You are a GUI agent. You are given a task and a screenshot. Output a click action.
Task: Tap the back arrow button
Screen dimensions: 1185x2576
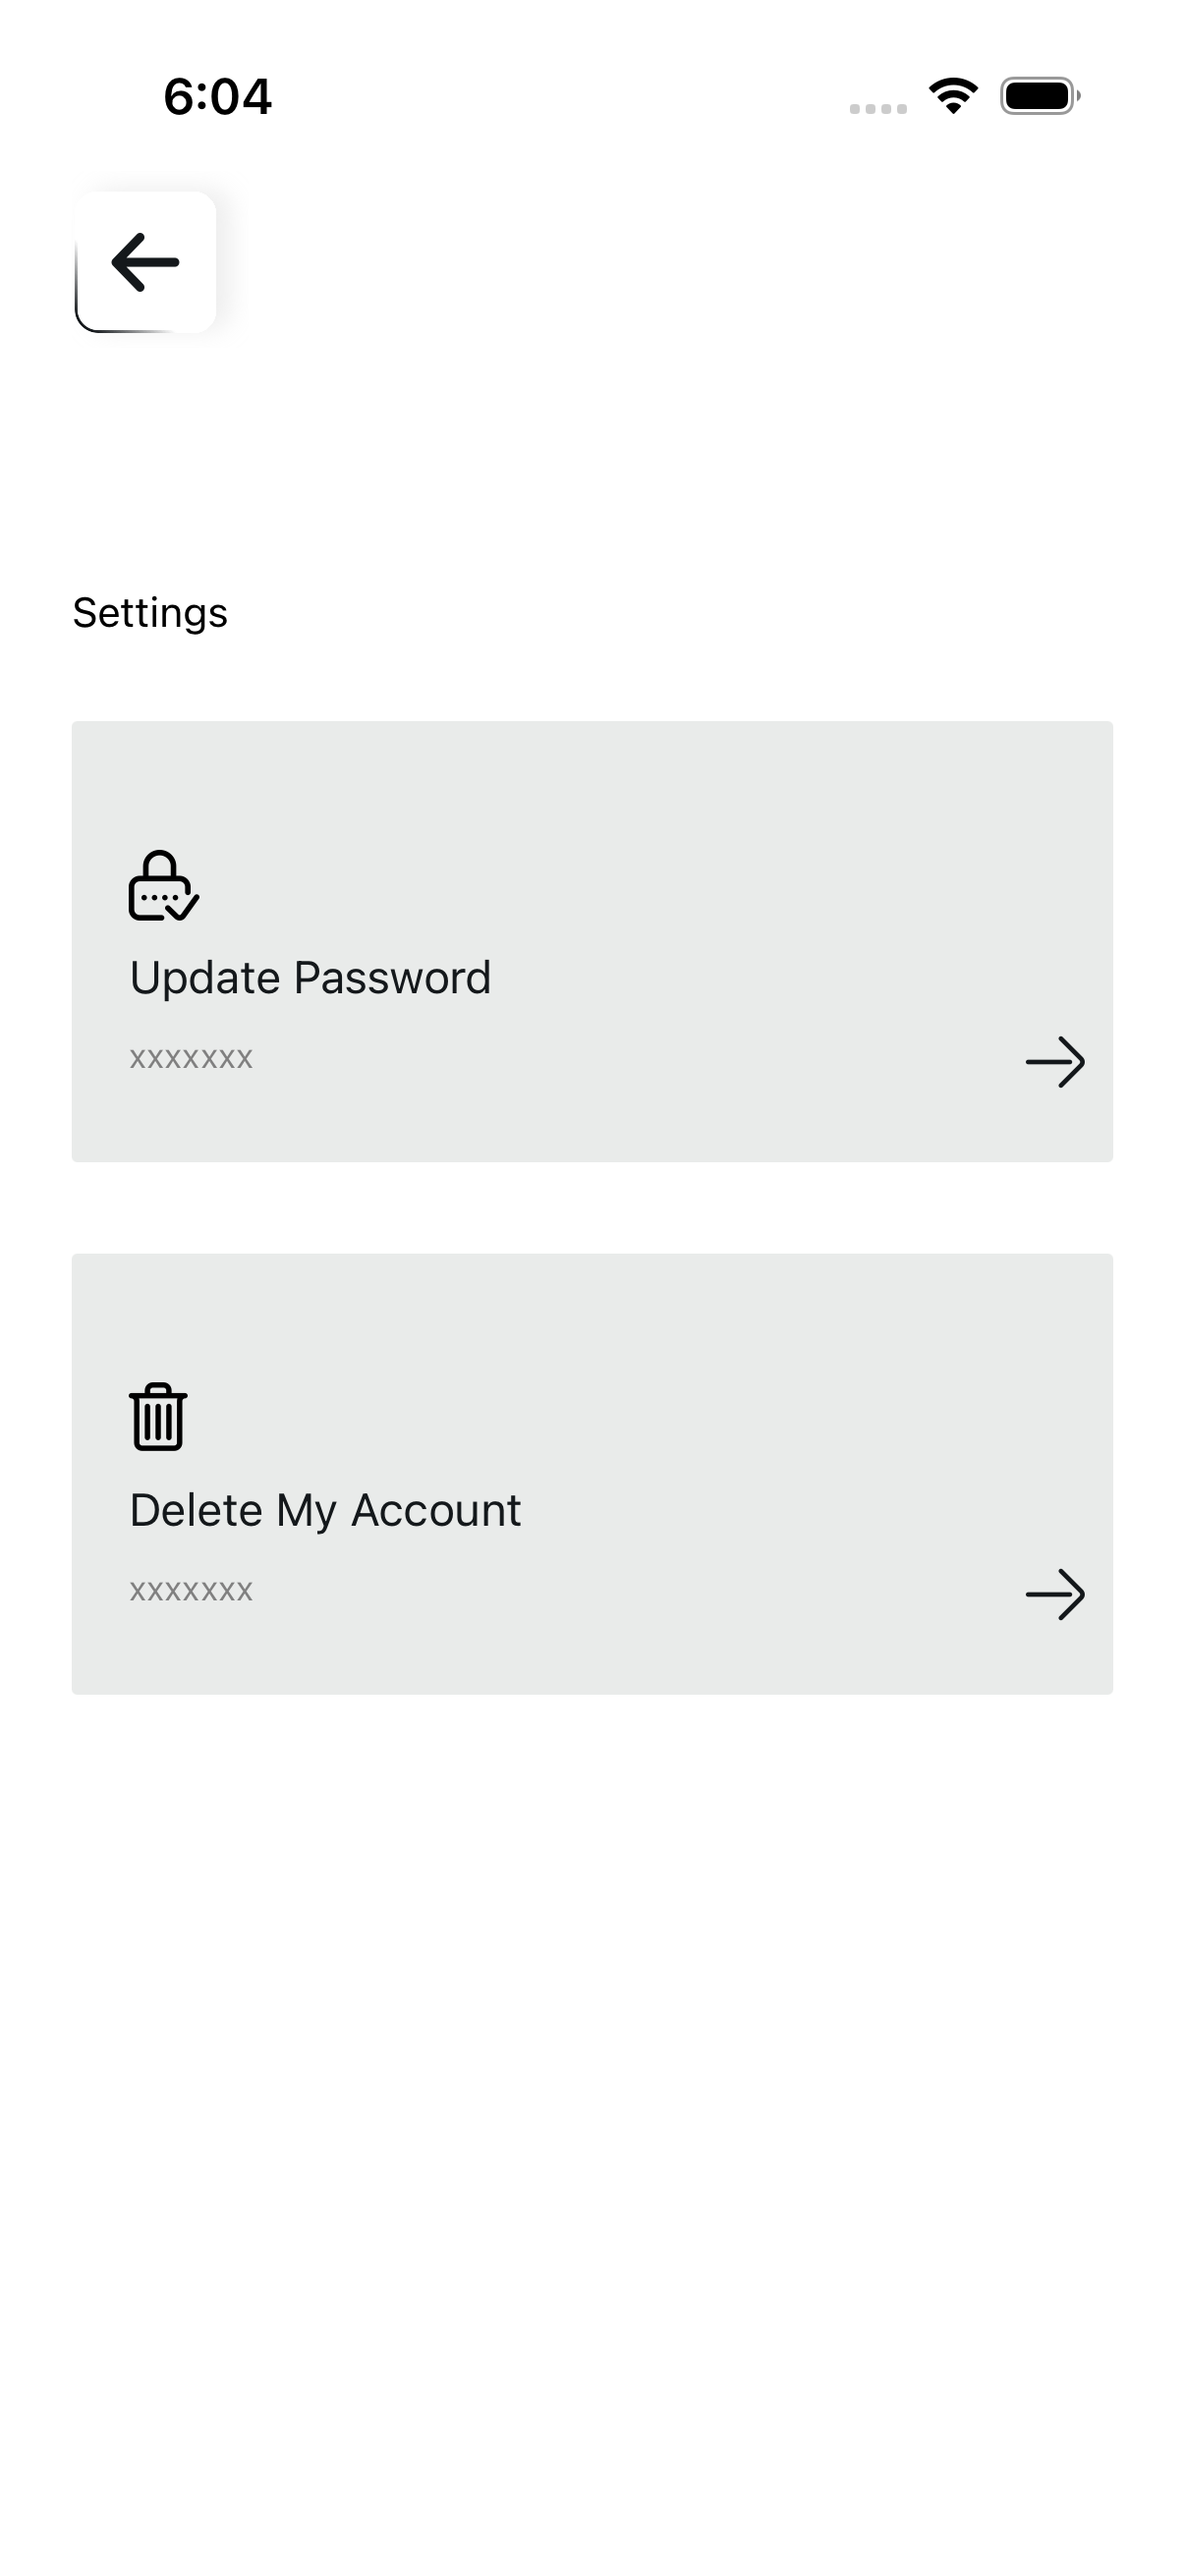coord(146,262)
